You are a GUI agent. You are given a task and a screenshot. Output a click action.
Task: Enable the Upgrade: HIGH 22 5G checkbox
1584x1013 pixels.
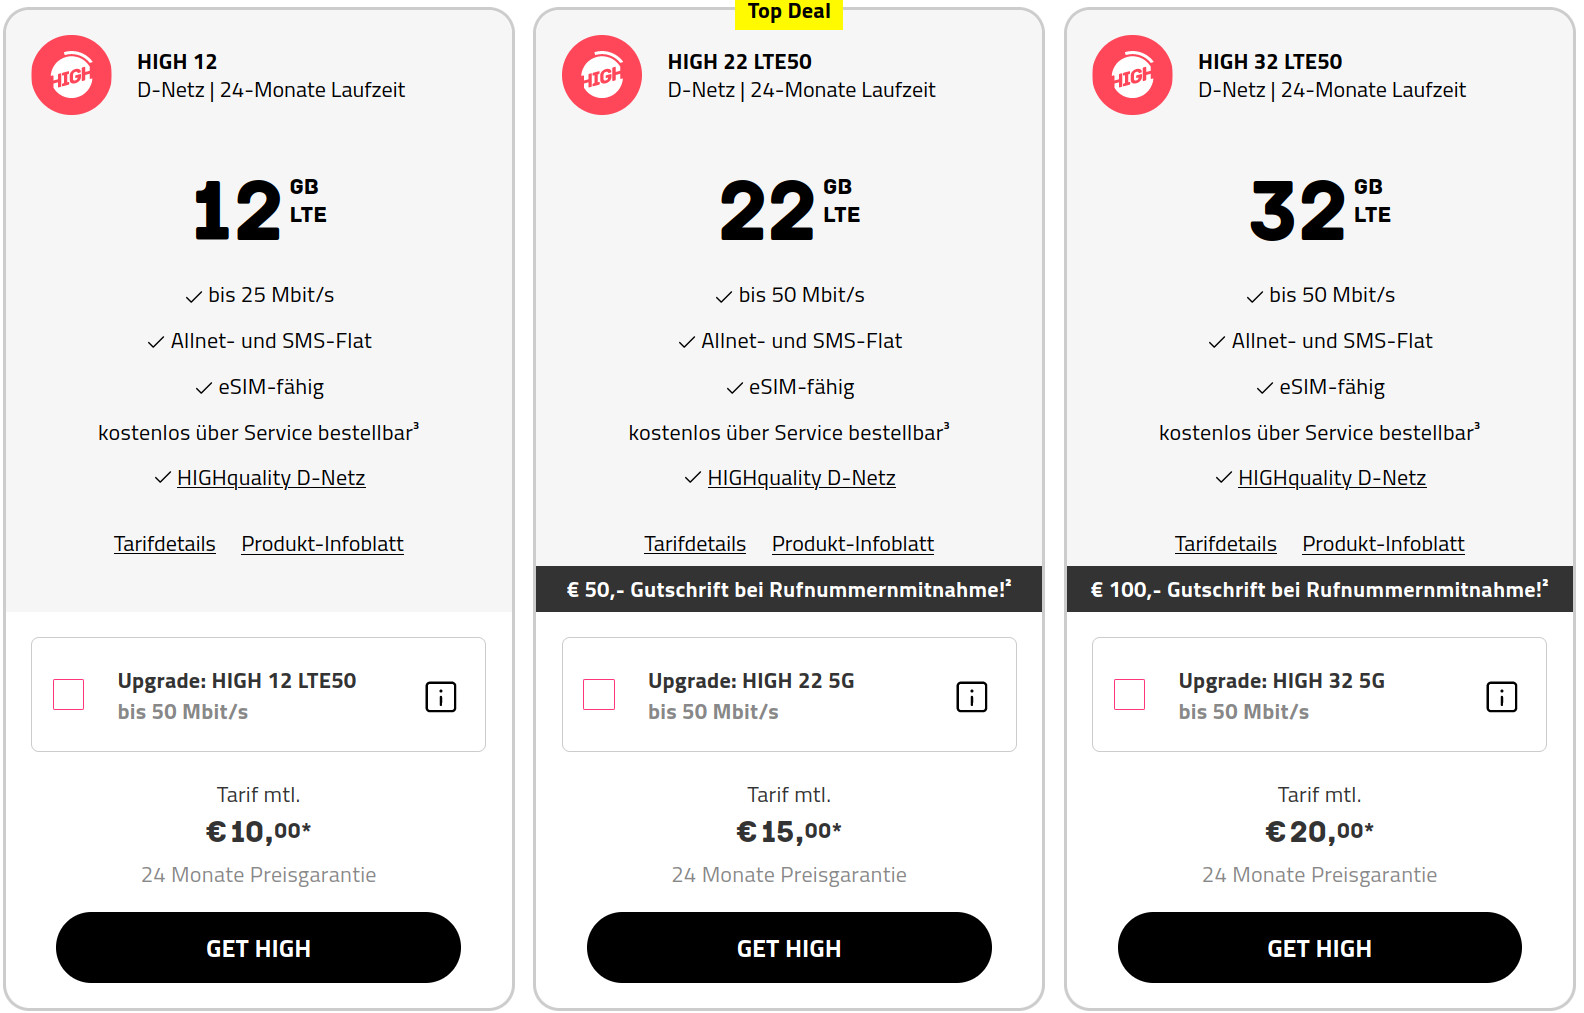[599, 694]
